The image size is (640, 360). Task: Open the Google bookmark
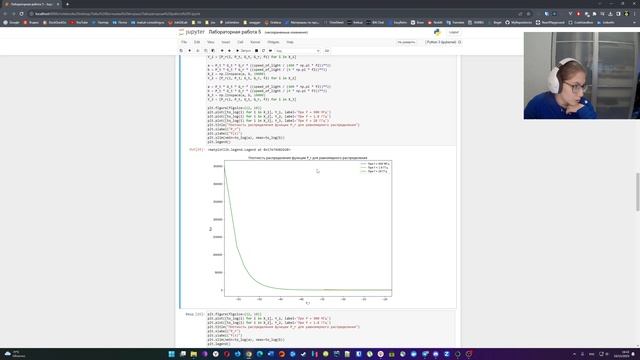[x=11, y=22]
